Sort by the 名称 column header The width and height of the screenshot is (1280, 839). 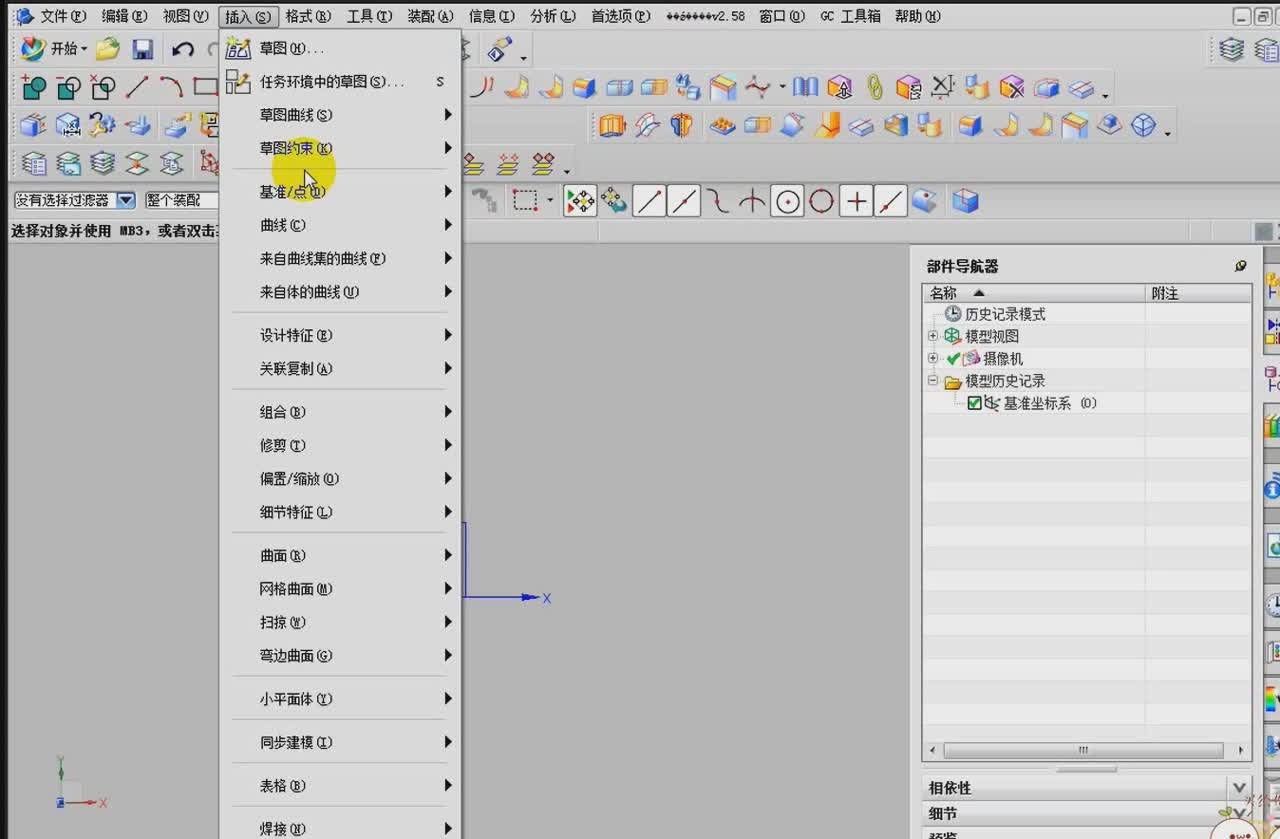pos(1034,293)
